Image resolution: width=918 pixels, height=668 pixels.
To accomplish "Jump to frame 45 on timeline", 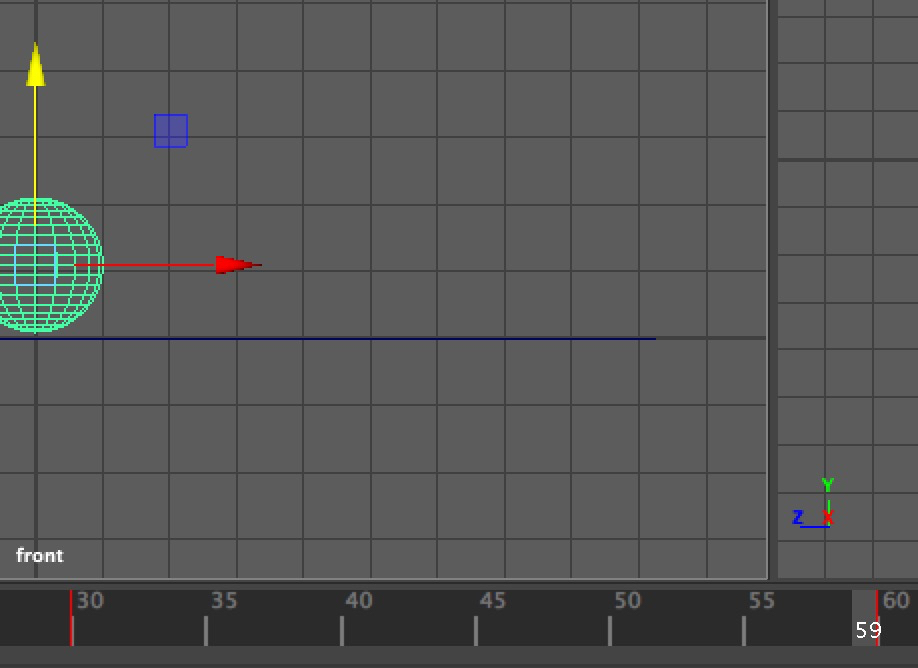I will pos(493,600).
